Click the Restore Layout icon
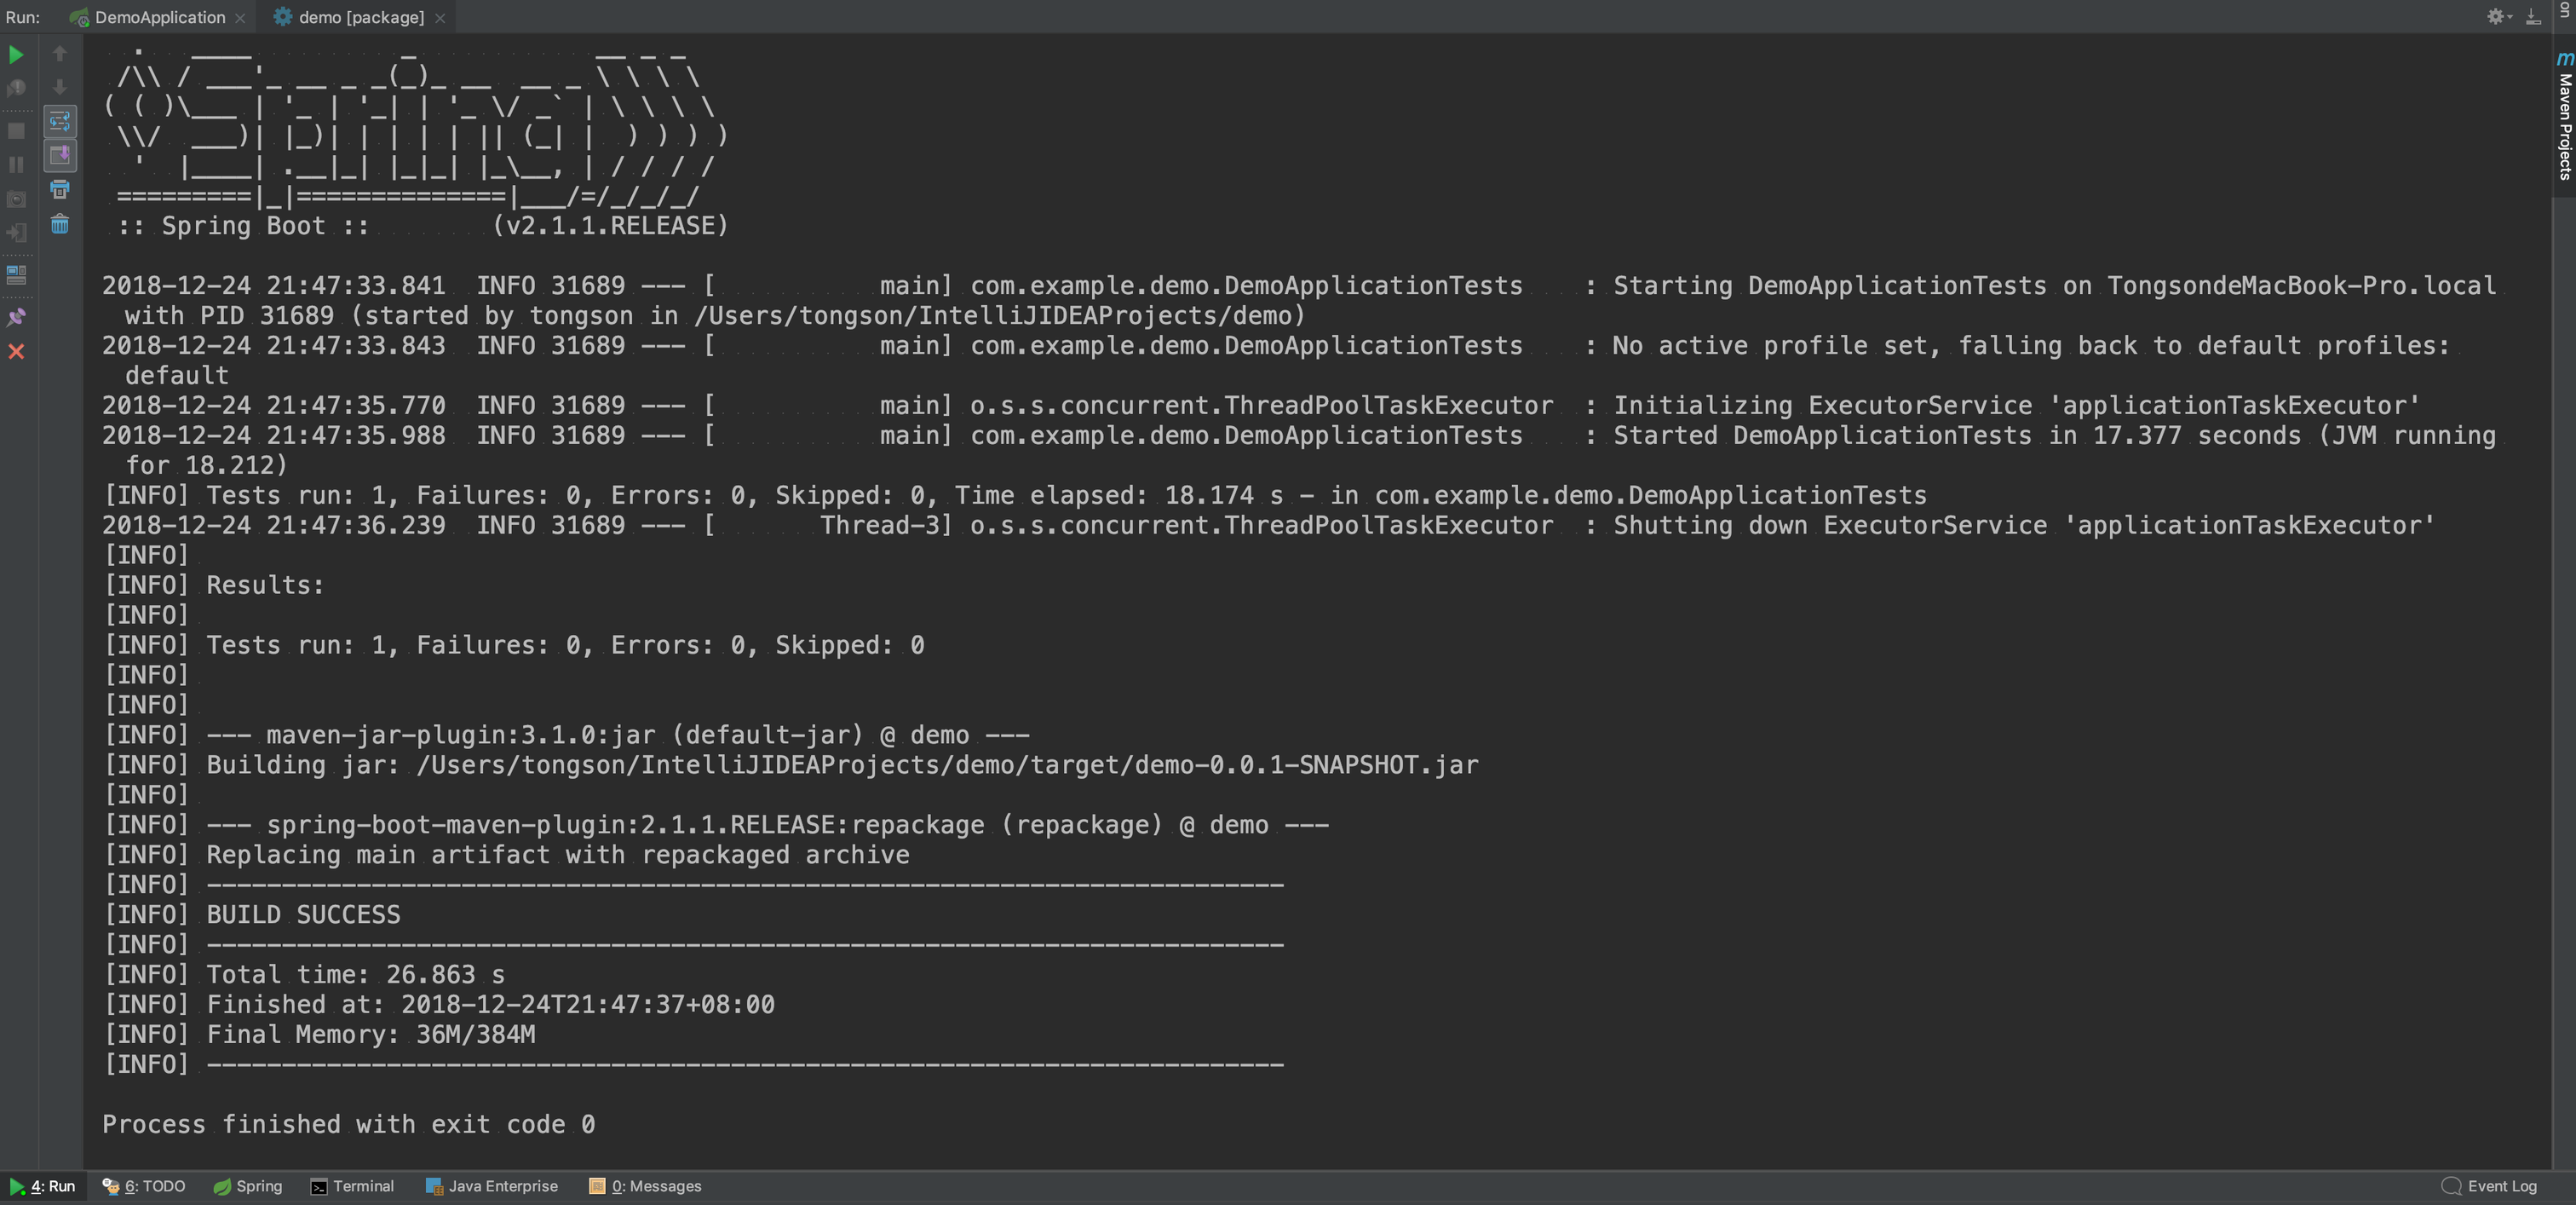This screenshot has height=1205, width=2576. tap(16, 274)
